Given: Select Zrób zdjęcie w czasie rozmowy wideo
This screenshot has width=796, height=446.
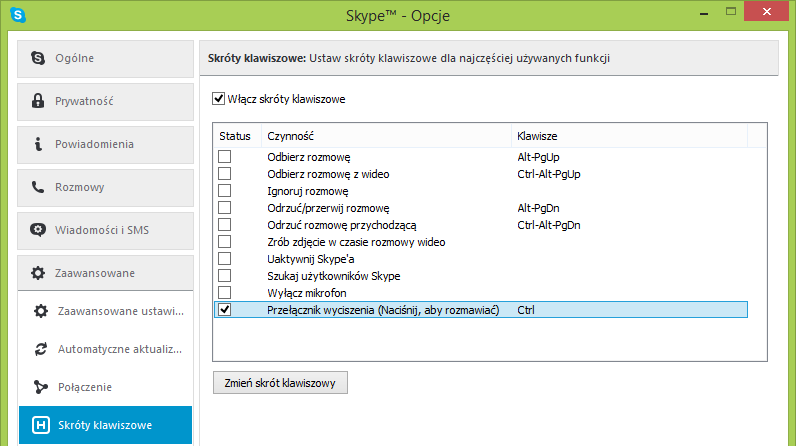Looking at the screenshot, I should click(x=356, y=242).
